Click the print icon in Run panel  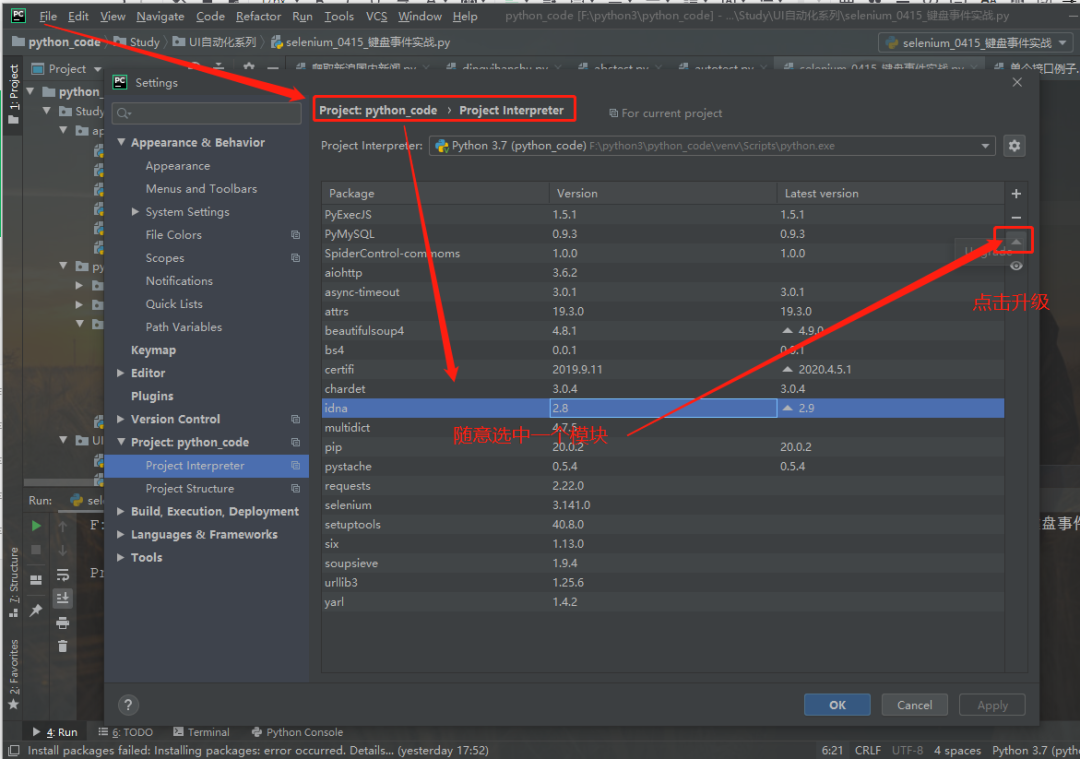pos(63,623)
